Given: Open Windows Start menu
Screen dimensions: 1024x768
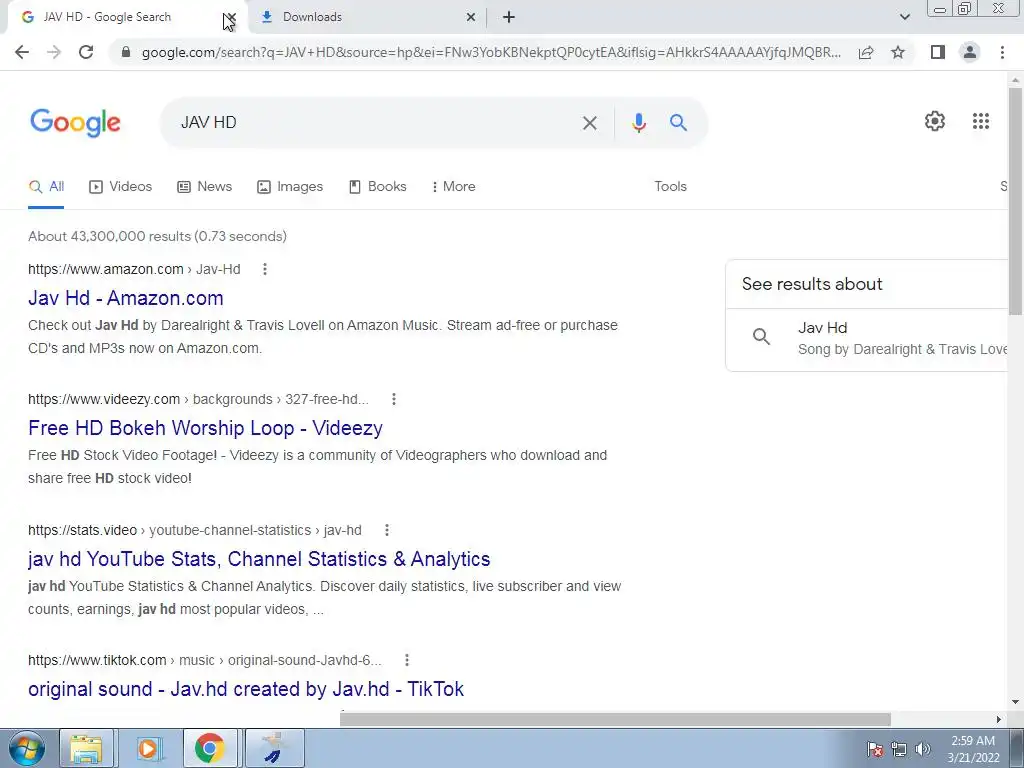Looking at the screenshot, I should coord(27,748).
